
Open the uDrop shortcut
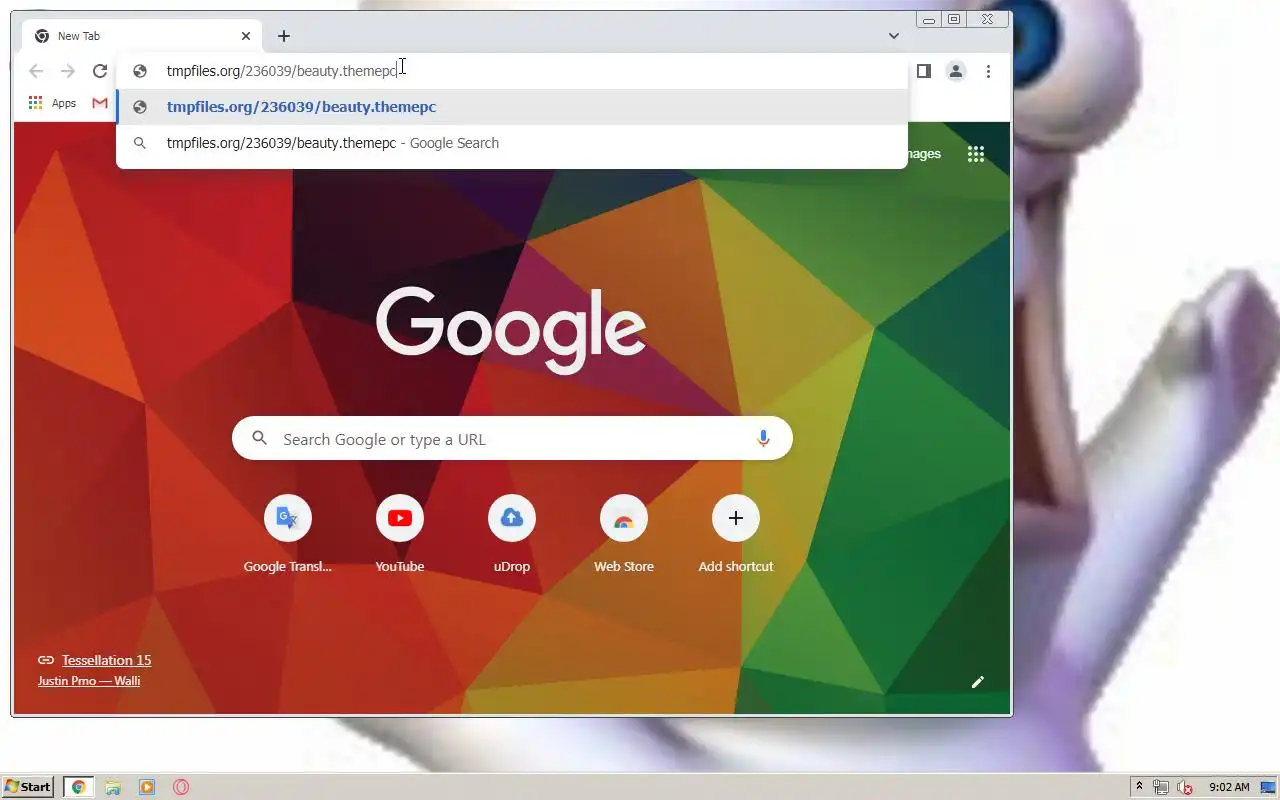(512, 535)
